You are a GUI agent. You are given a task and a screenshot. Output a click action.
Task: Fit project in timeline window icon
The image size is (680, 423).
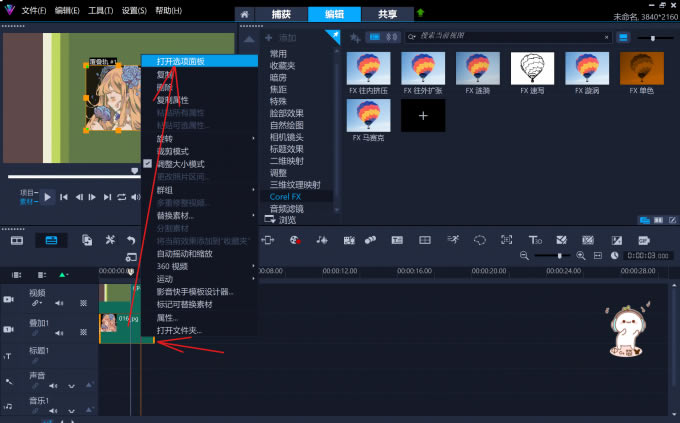click(598, 256)
